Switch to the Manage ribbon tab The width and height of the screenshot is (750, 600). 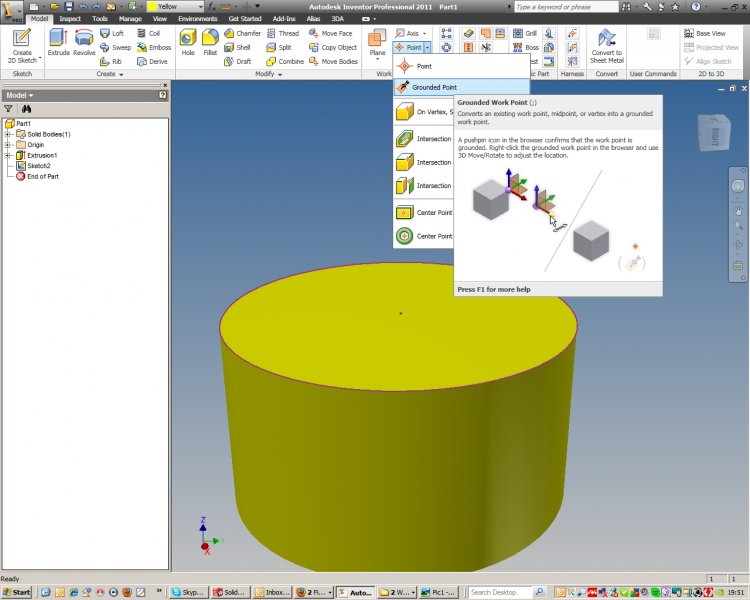point(130,19)
